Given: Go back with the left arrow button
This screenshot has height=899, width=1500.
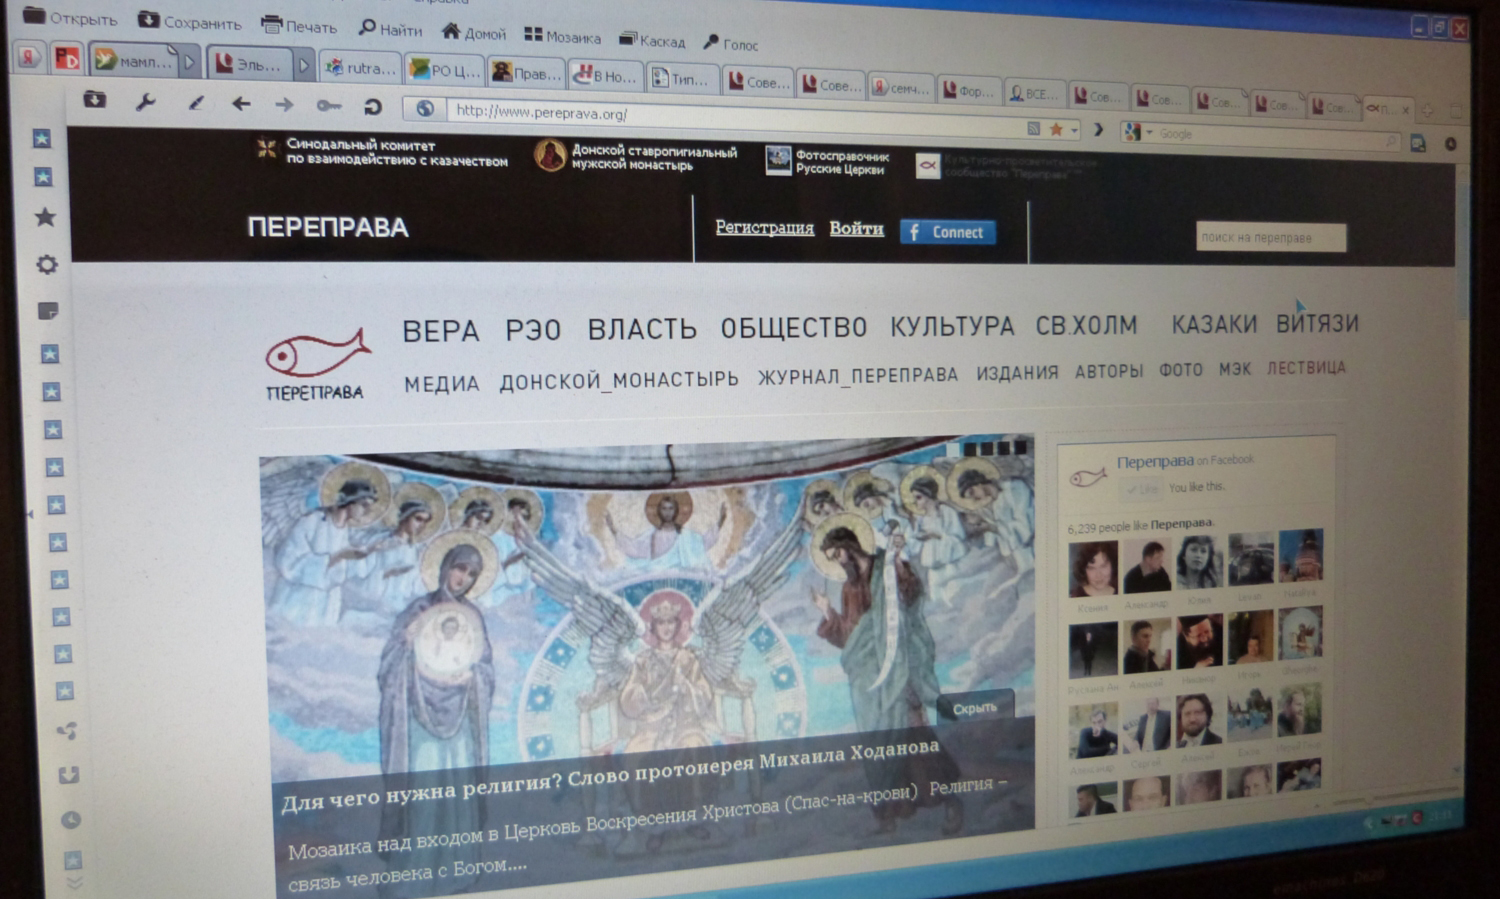Looking at the screenshot, I should (x=241, y=103).
